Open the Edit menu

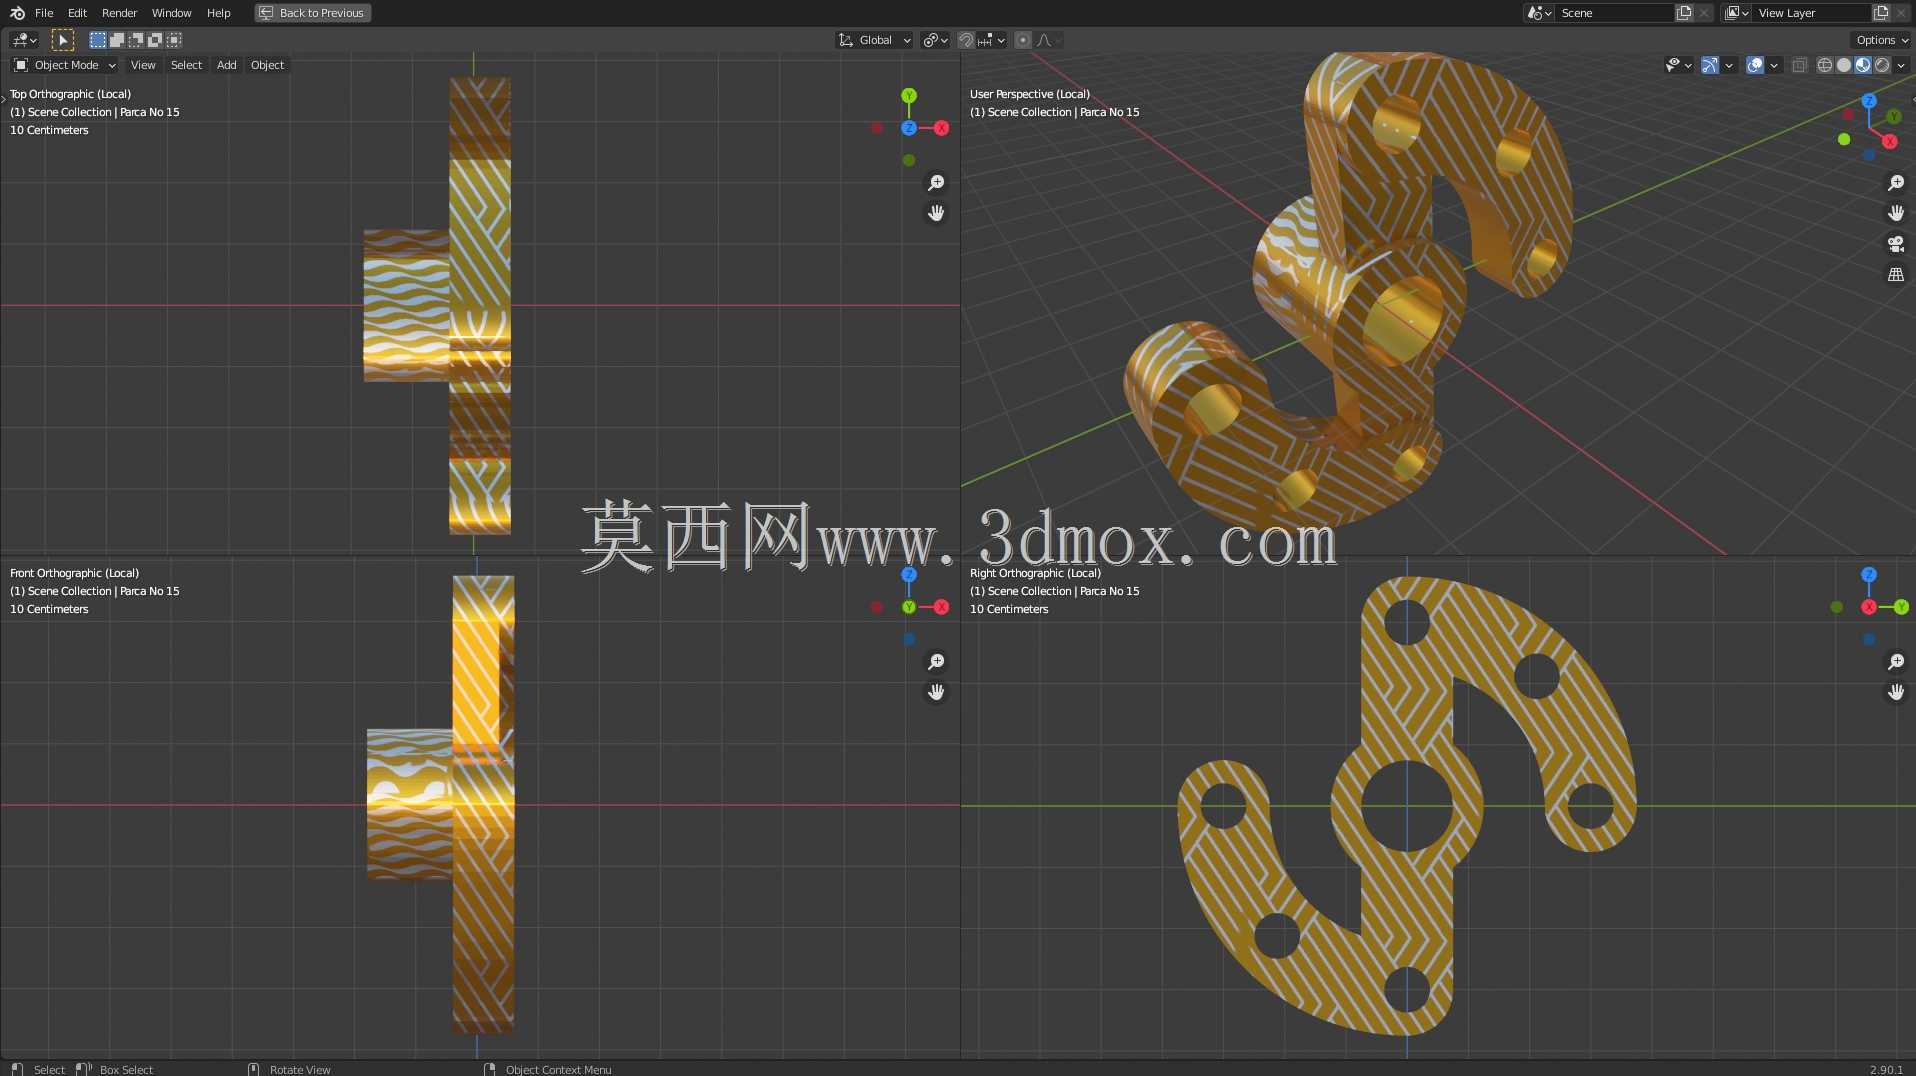77,13
